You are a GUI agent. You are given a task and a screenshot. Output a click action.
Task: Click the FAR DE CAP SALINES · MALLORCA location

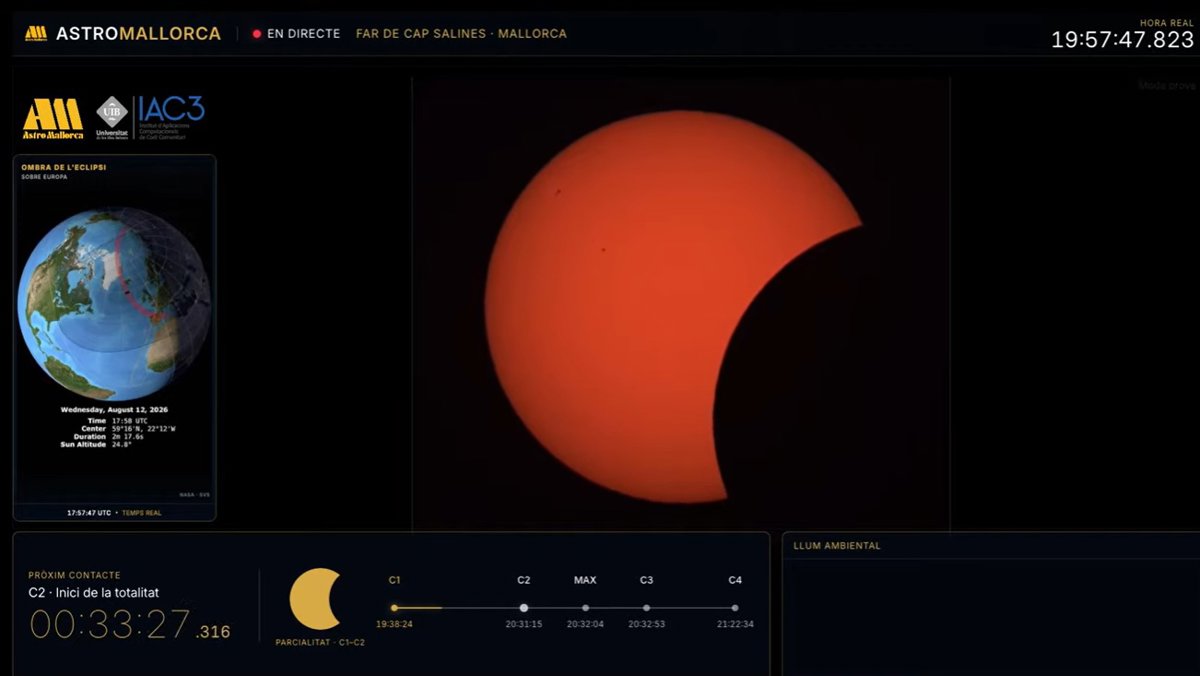[x=461, y=33]
